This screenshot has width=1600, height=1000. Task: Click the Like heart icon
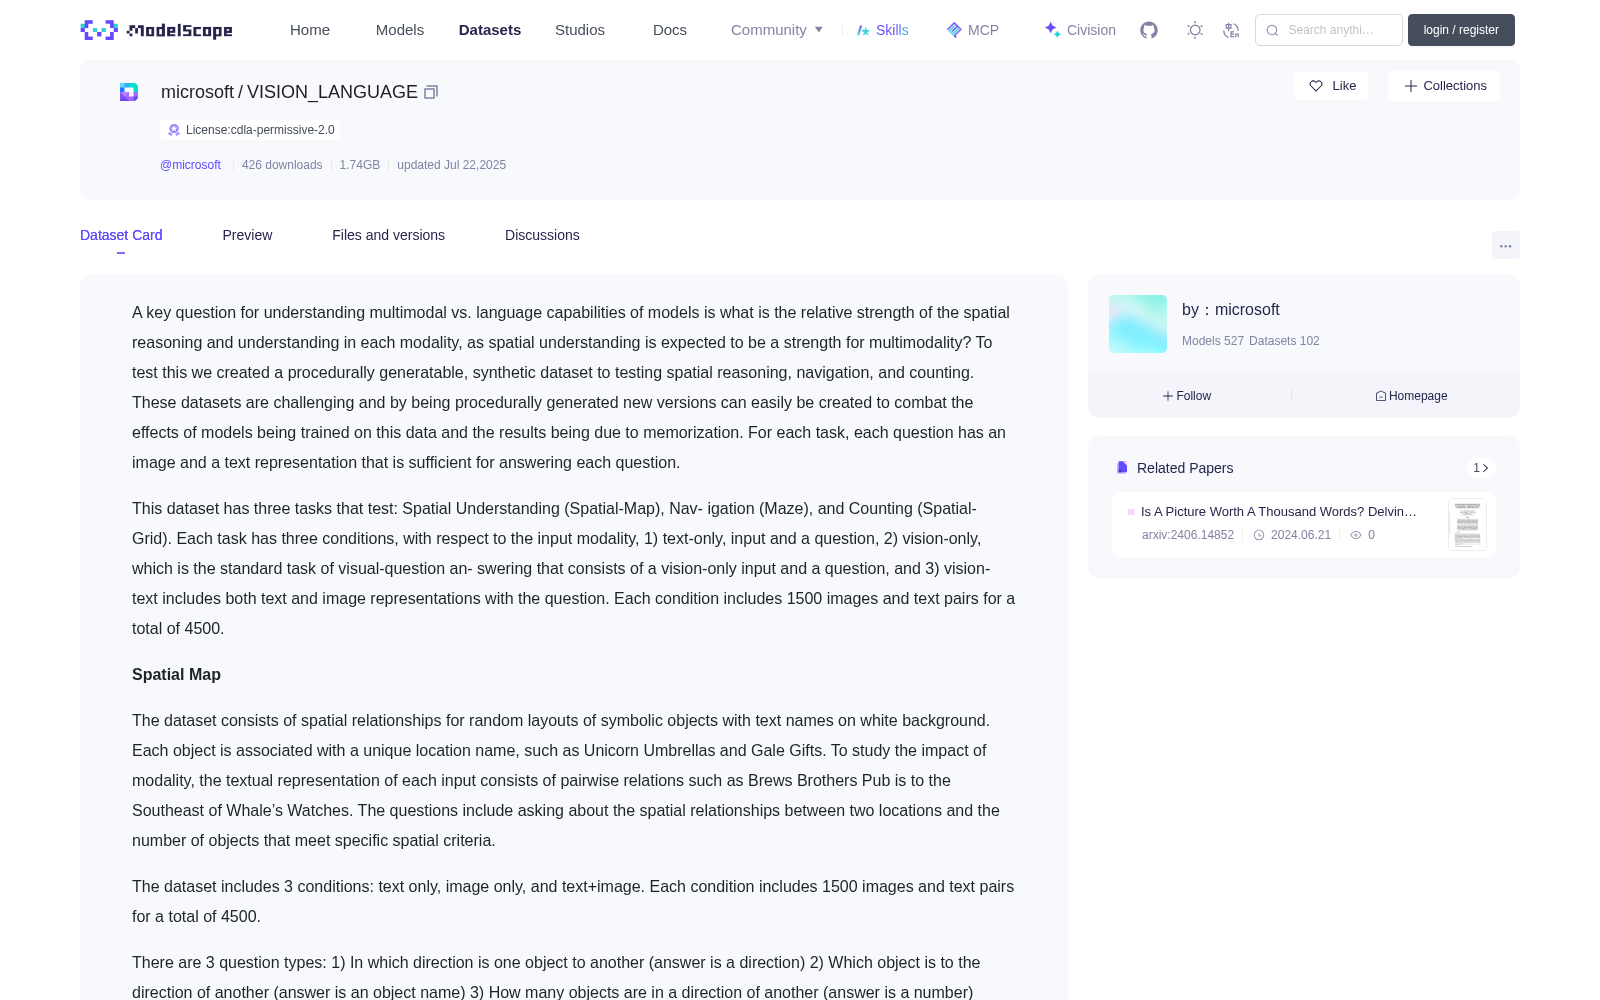[x=1316, y=86]
